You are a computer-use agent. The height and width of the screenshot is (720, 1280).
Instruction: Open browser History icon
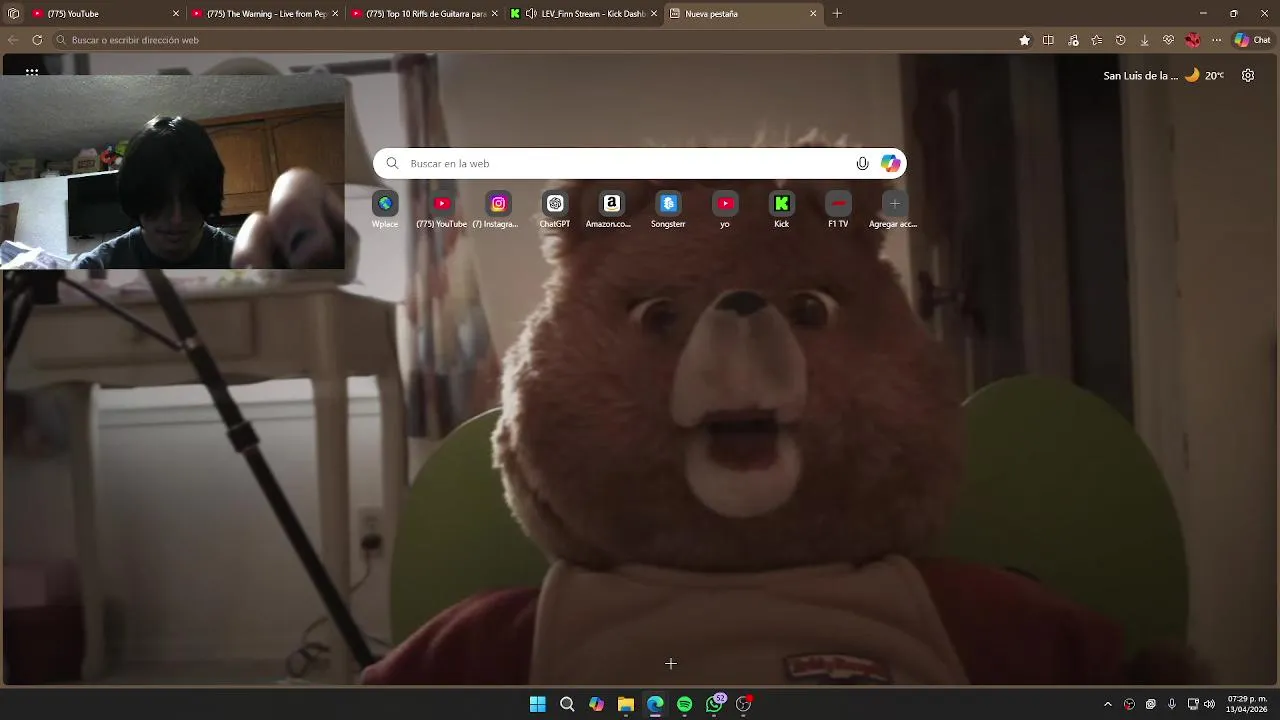pyautogui.click(x=1120, y=40)
